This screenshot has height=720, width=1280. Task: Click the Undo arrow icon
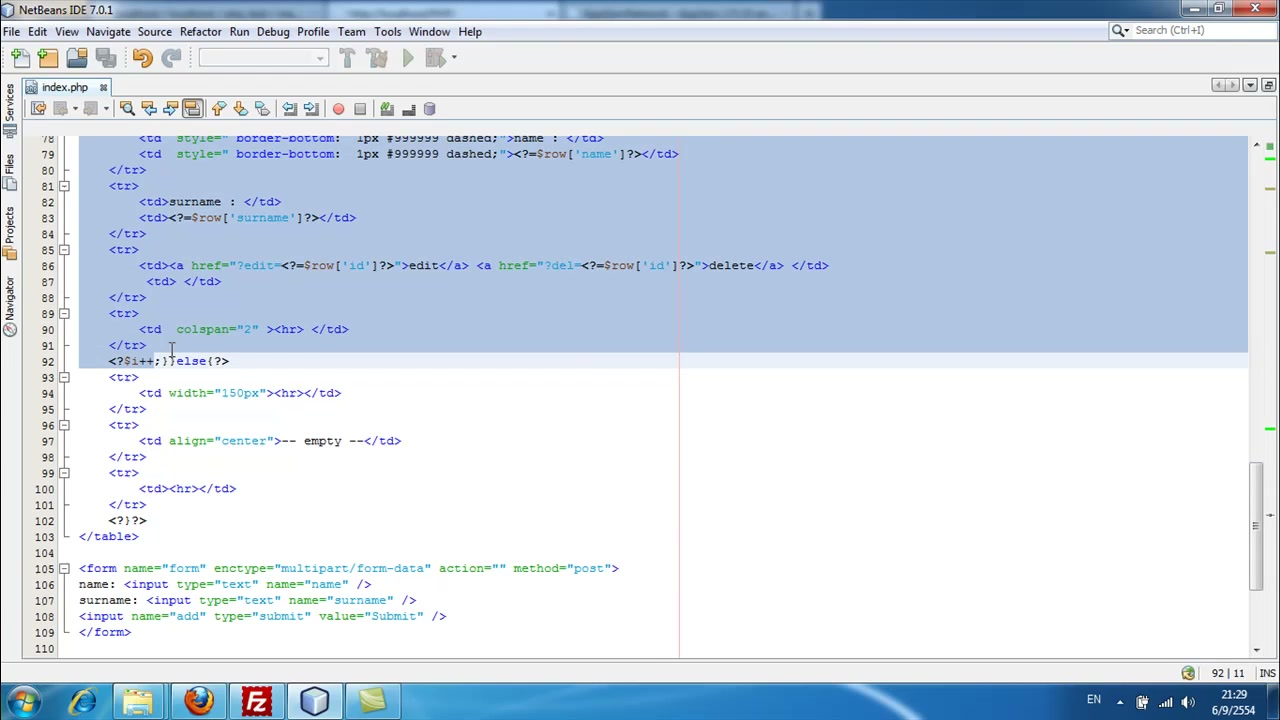142,58
